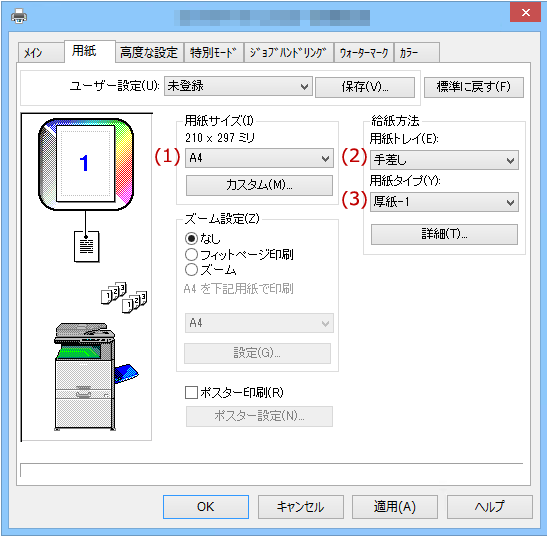547x536 pixels.
Task: Click the OK button
Action: (206, 507)
